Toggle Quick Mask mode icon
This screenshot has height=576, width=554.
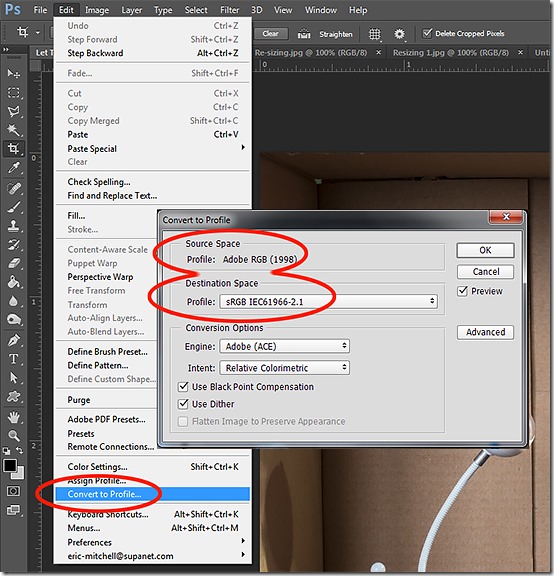point(14,491)
